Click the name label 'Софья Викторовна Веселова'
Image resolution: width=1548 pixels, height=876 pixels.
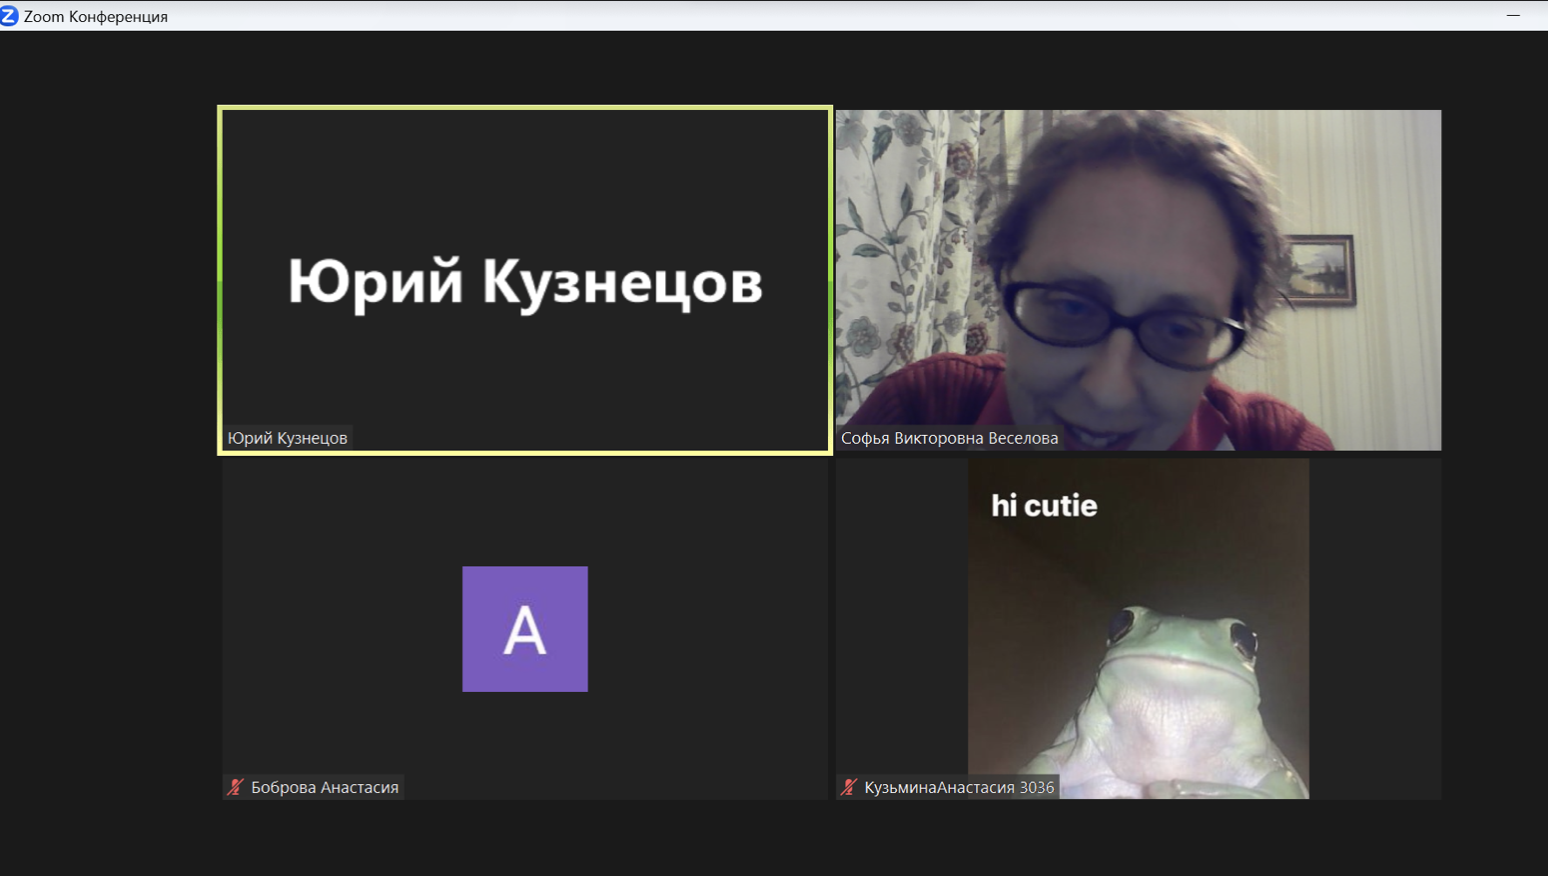pyautogui.click(x=949, y=438)
